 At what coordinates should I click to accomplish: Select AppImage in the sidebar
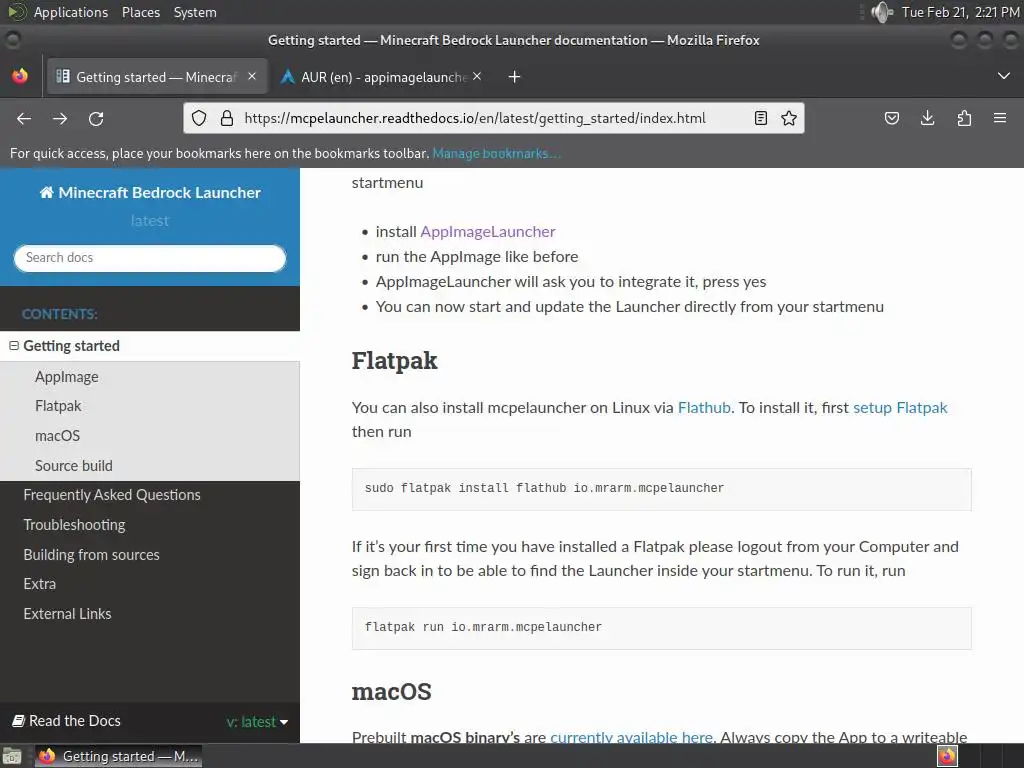(67, 377)
